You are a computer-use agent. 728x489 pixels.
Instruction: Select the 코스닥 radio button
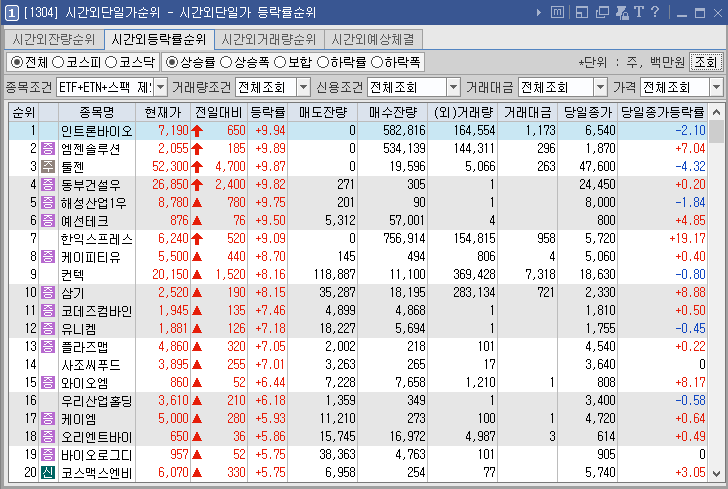click(x=110, y=62)
